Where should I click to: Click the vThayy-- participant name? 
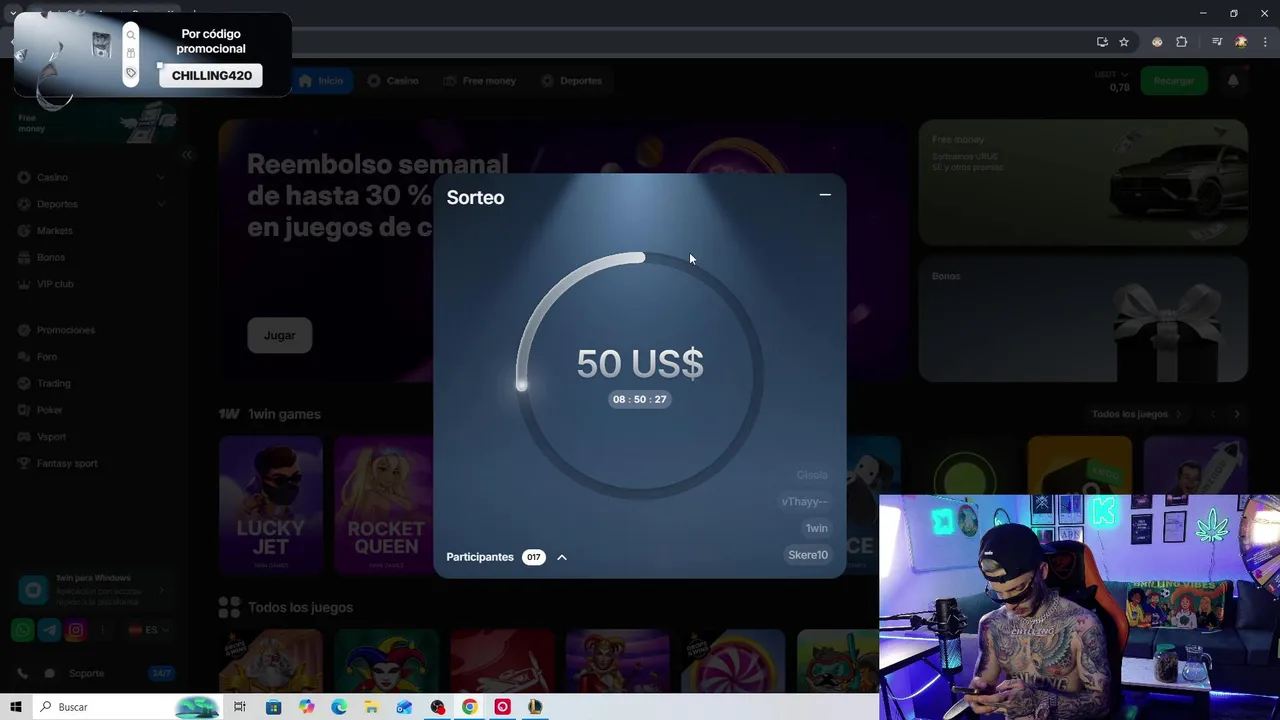[x=805, y=502]
